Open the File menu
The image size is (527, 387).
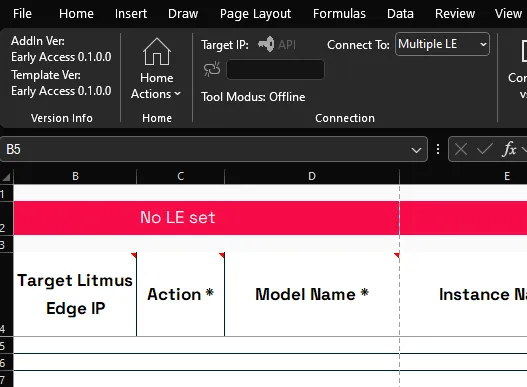(x=22, y=14)
